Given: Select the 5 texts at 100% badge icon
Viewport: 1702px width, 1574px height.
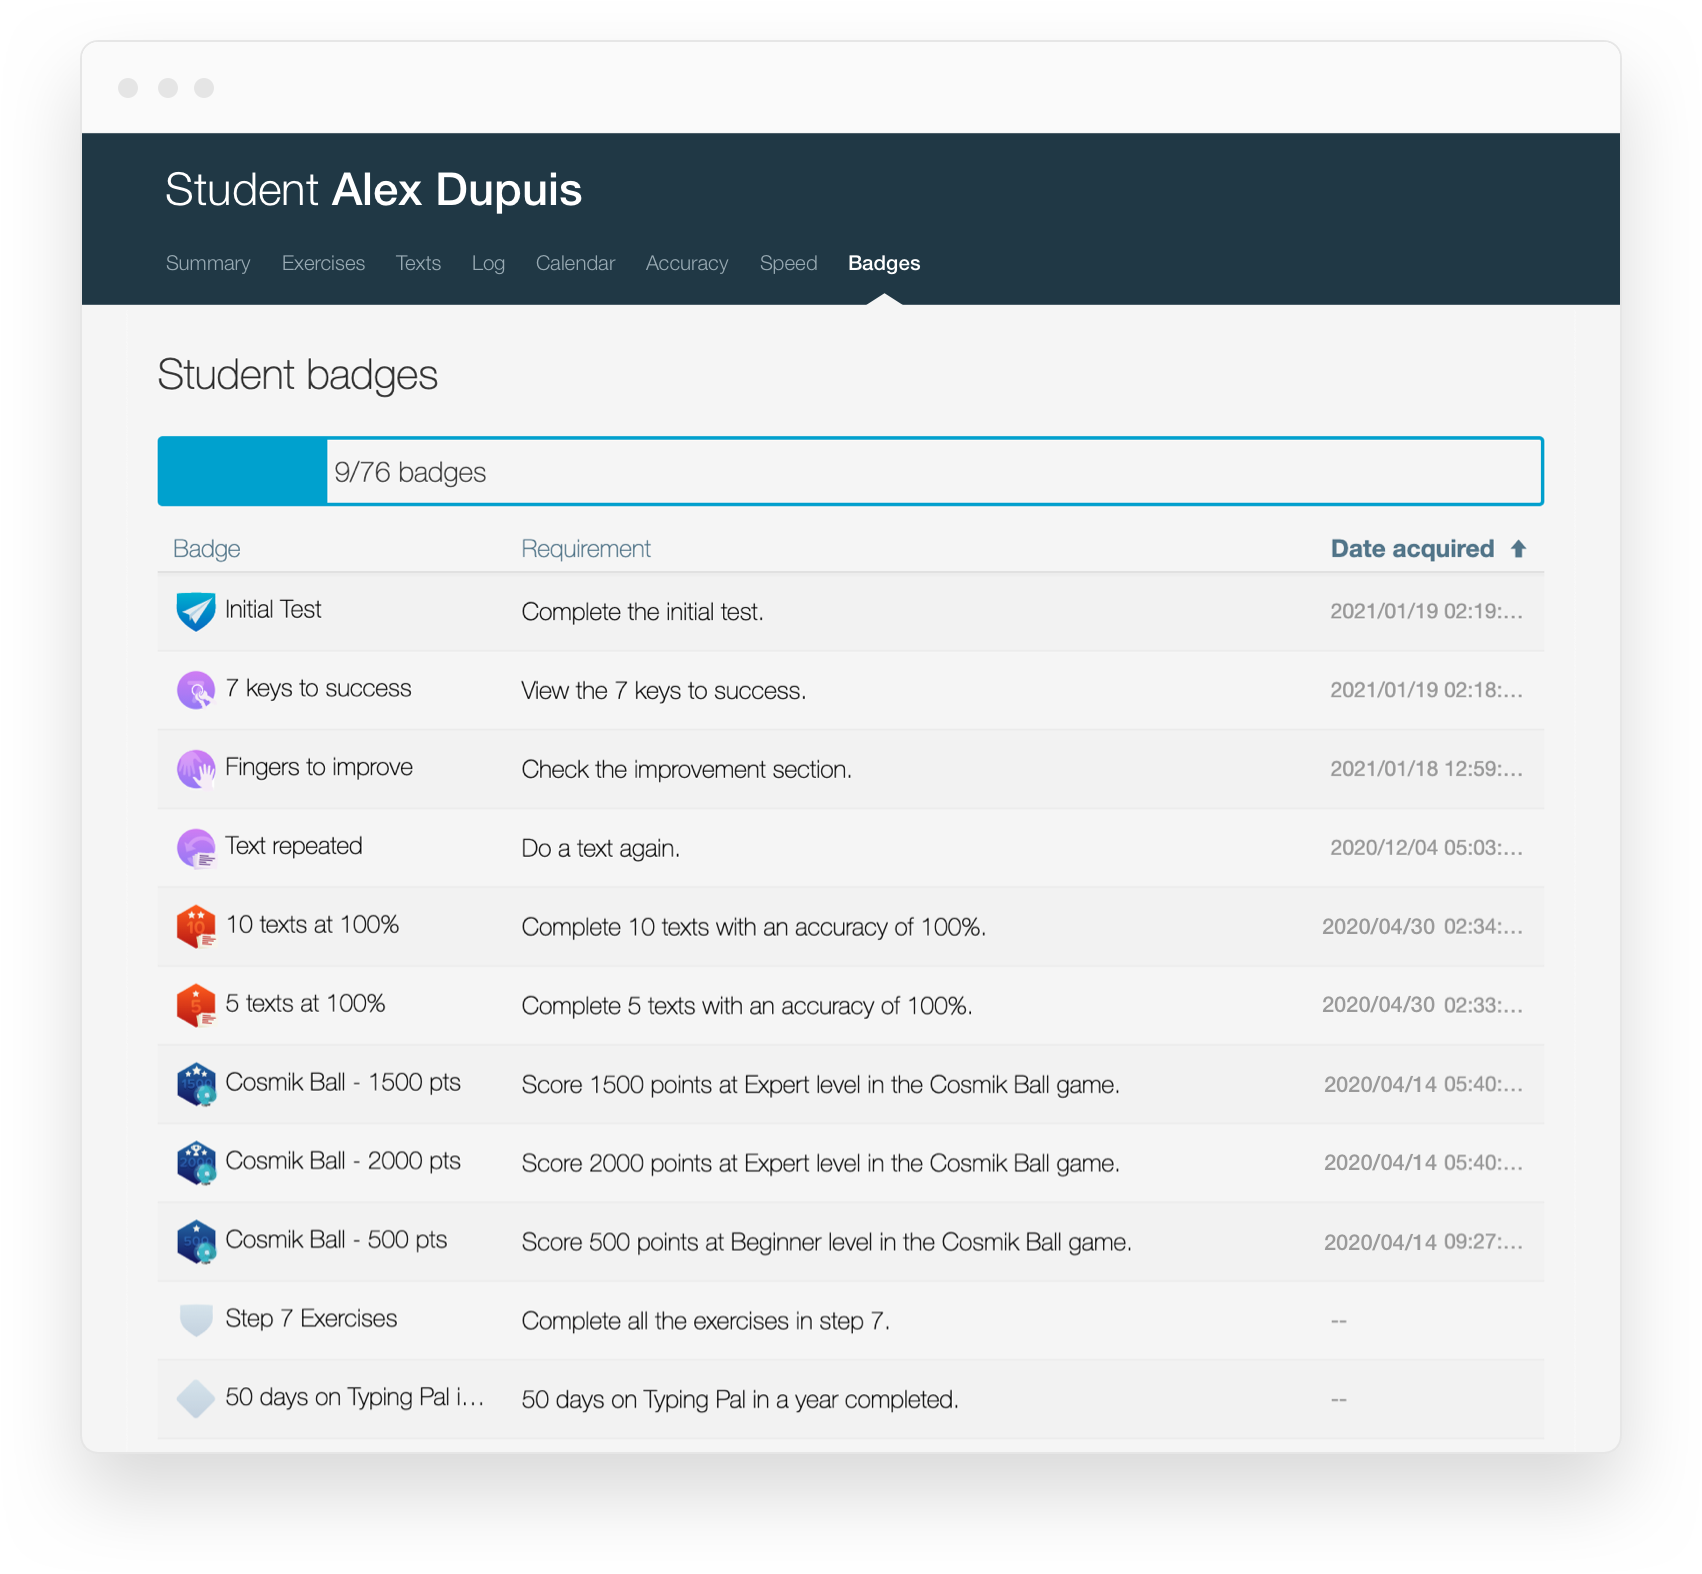Looking at the screenshot, I should [196, 1005].
